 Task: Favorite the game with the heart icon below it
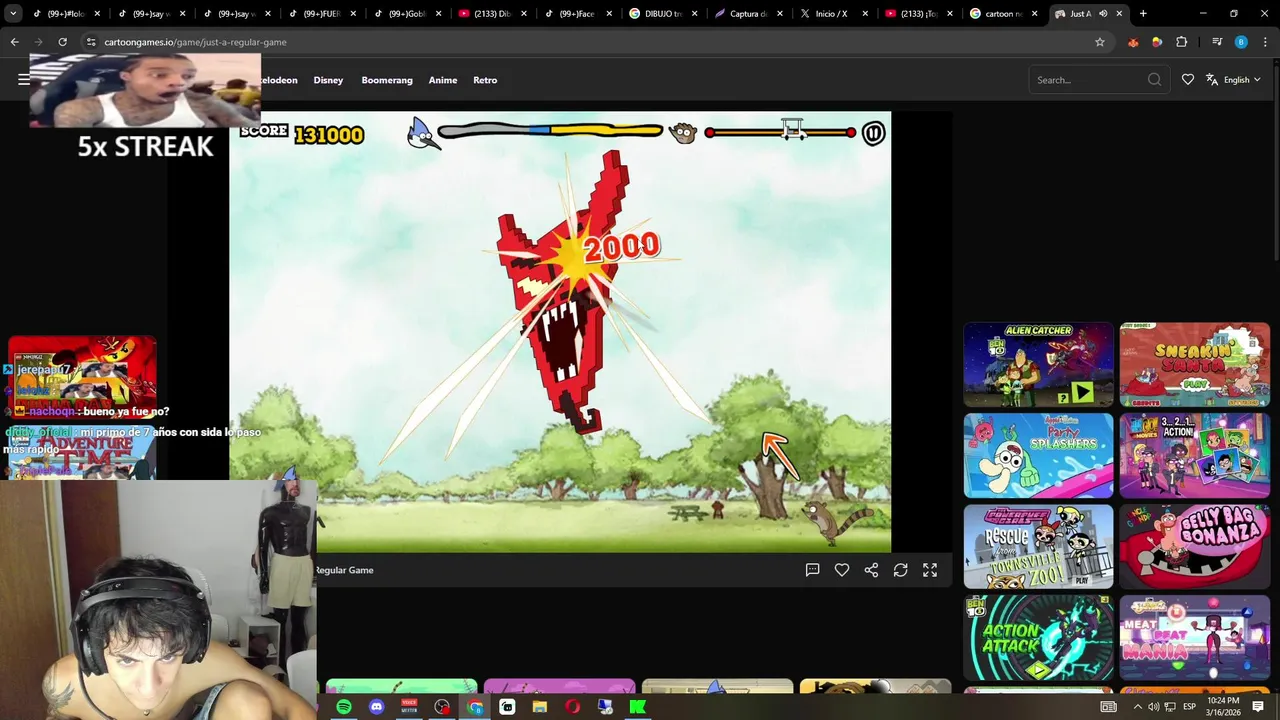(x=842, y=570)
